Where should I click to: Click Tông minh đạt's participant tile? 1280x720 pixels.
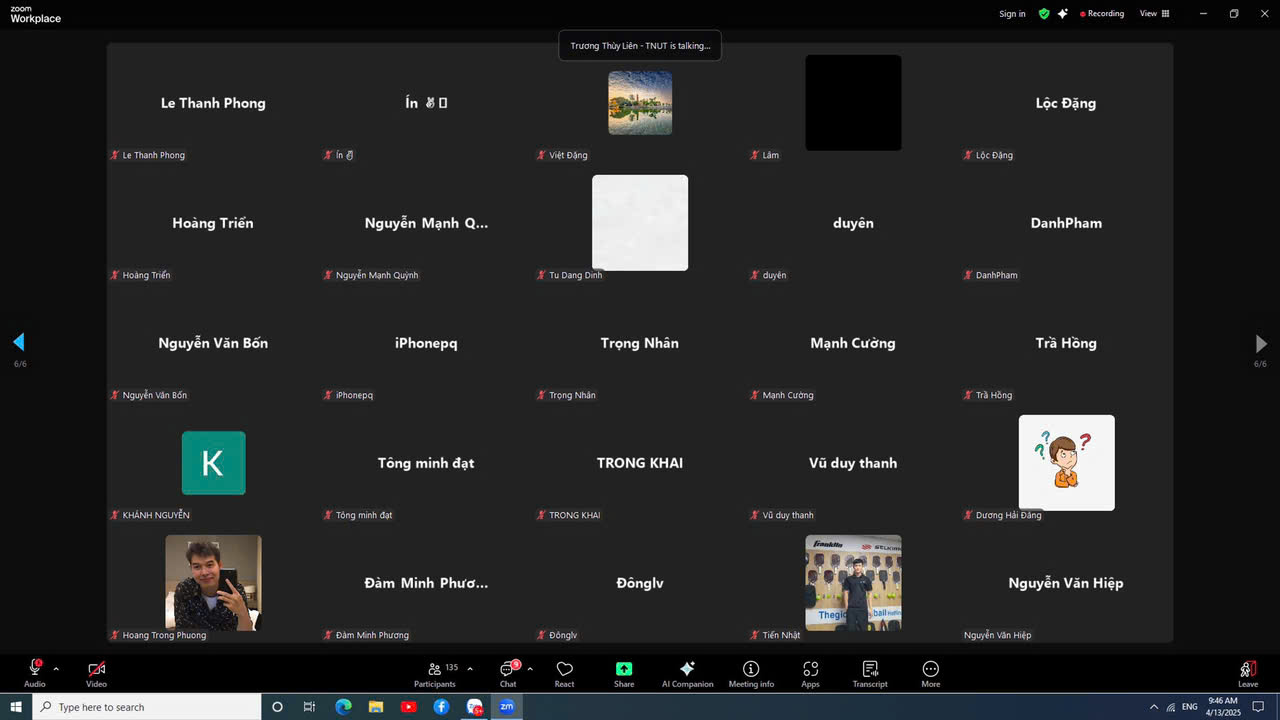[426, 463]
